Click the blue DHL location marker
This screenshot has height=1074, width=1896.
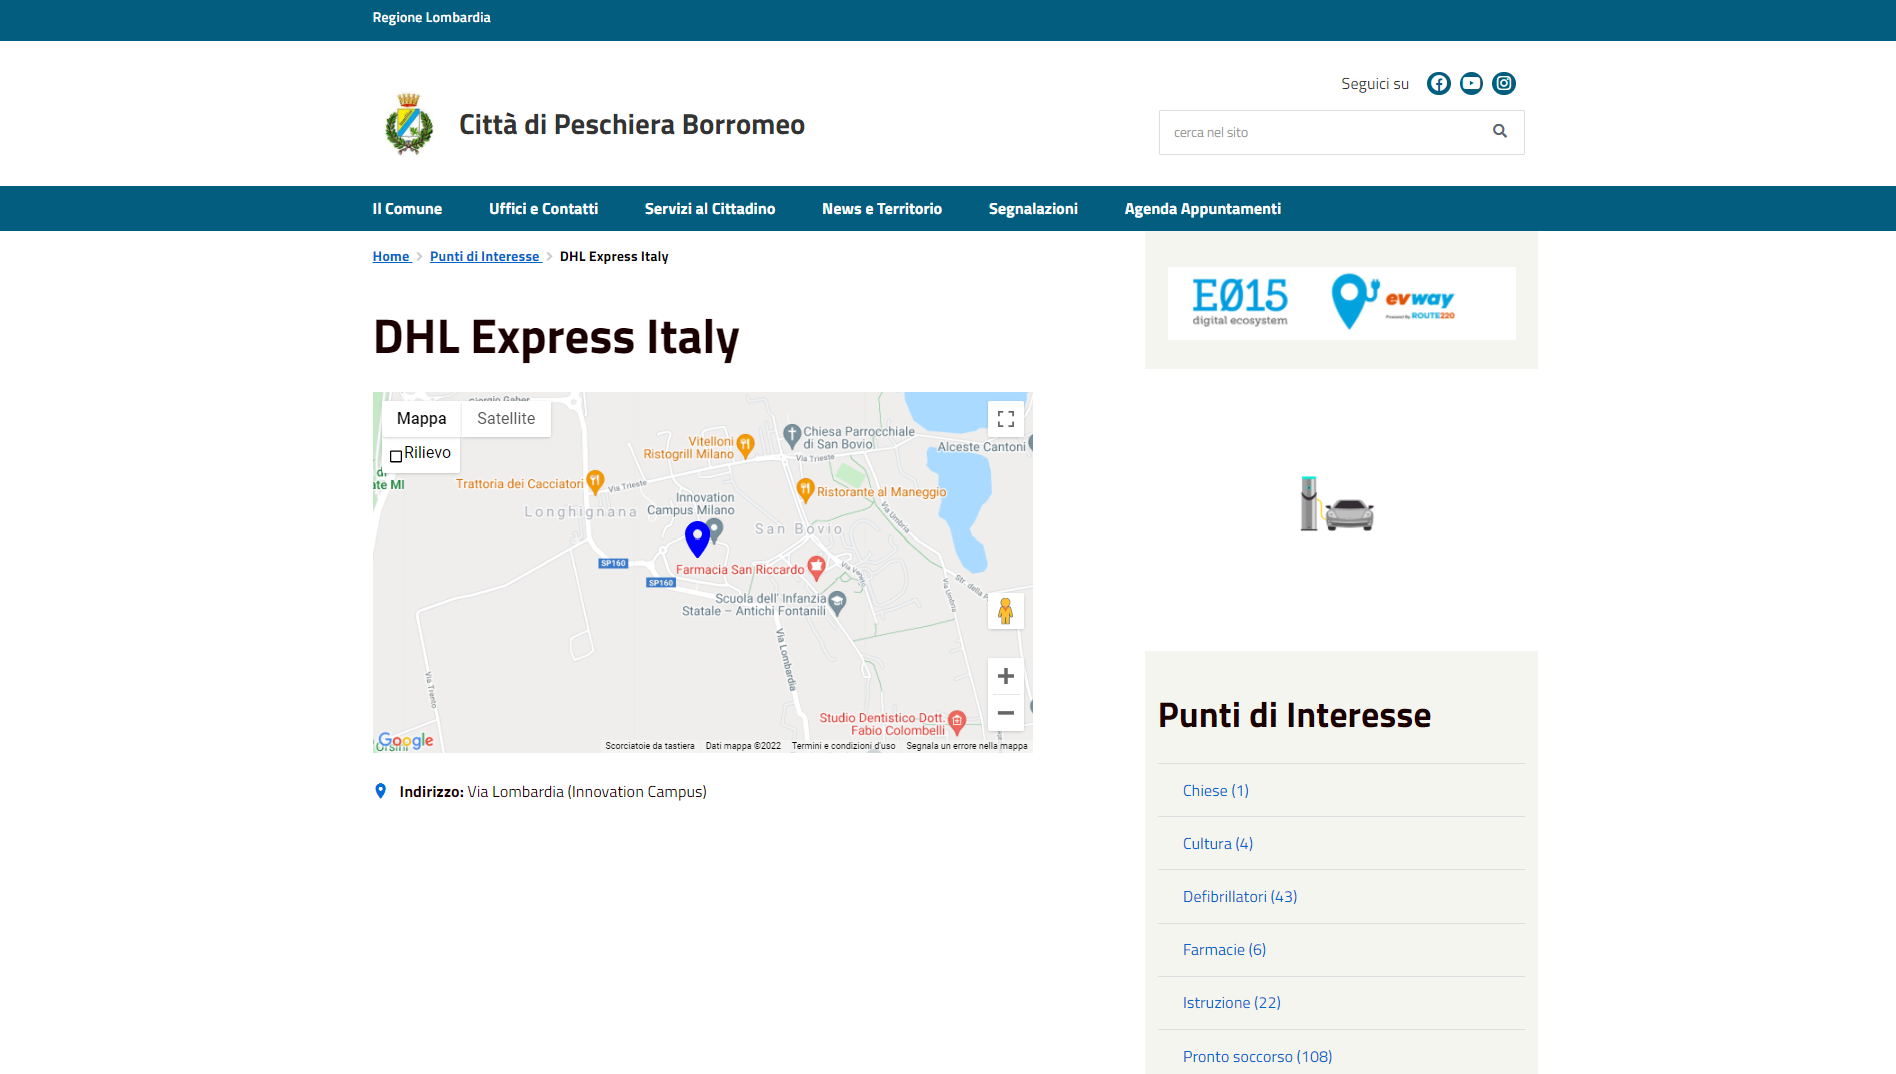point(697,538)
